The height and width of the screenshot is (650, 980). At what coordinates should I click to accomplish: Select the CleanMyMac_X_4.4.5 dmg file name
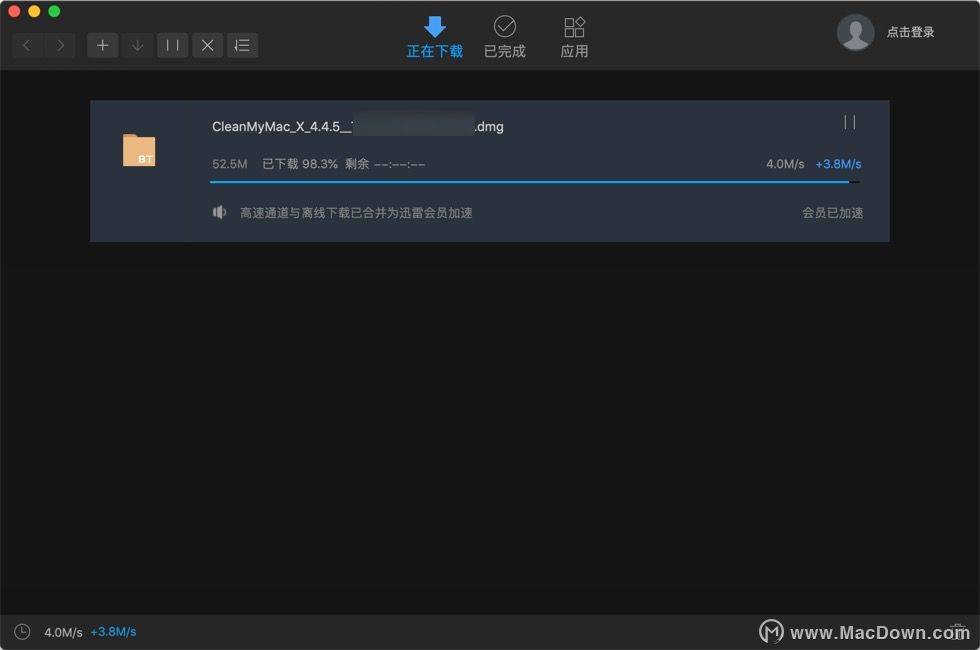[358, 126]
